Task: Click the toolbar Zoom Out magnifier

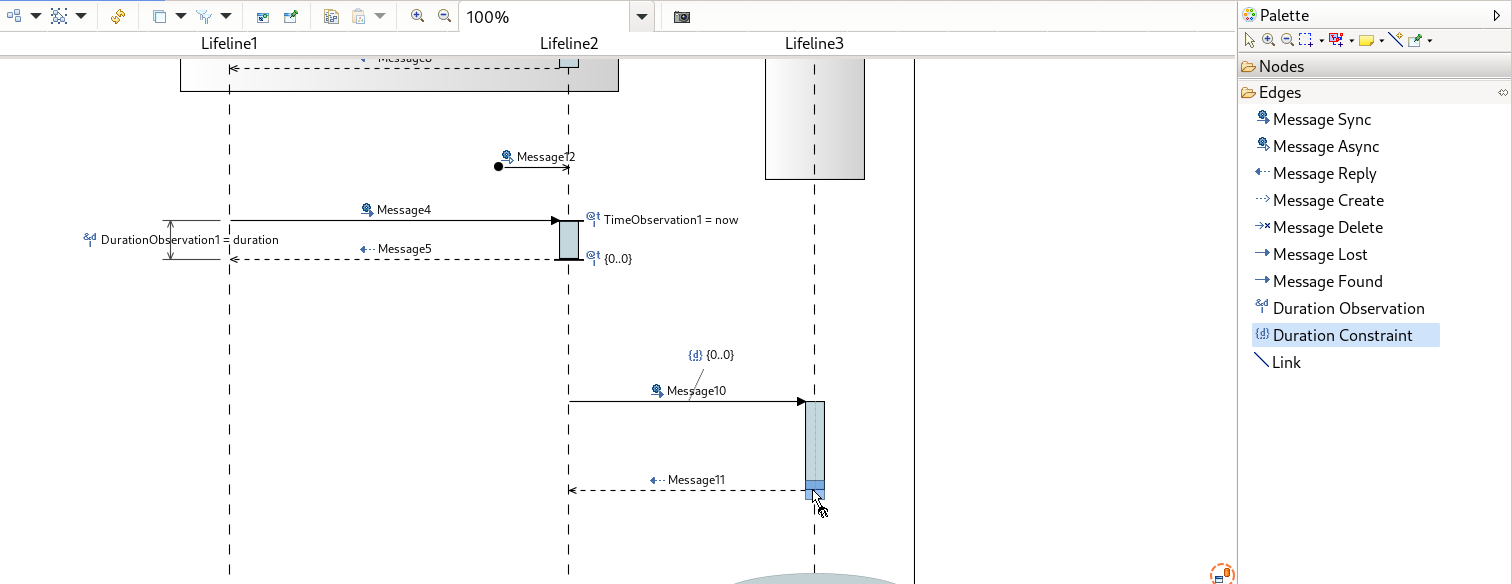Action: pos(445,17)
